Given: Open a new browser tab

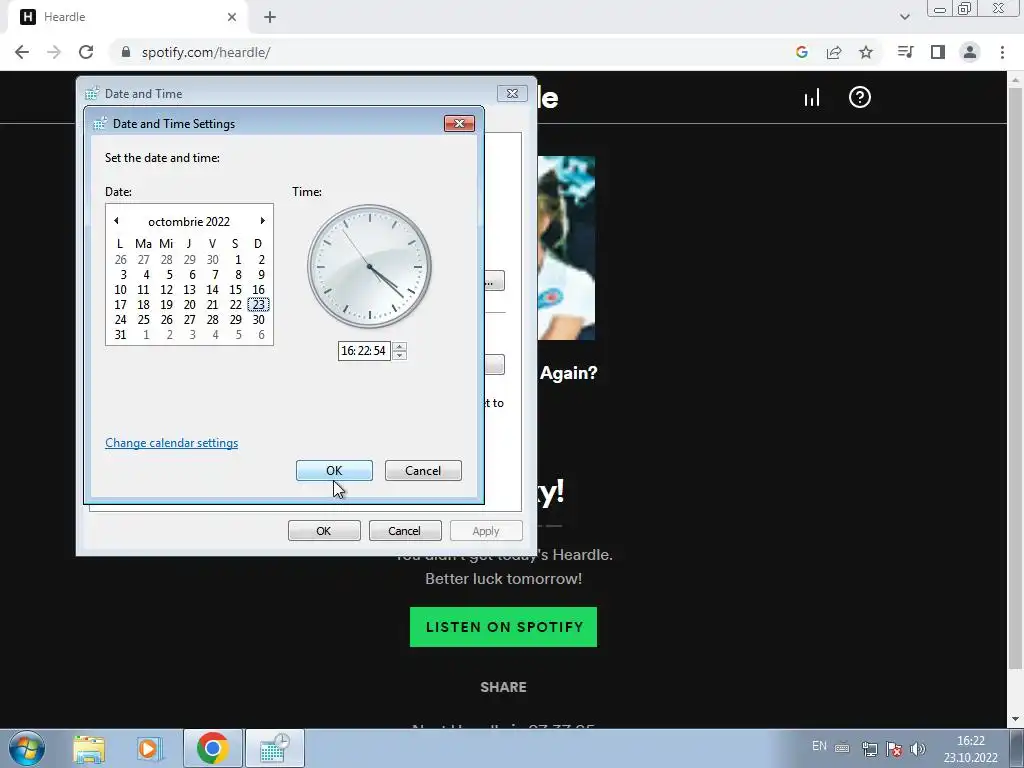Looking at the screenshot, I should tap(270, 17).
